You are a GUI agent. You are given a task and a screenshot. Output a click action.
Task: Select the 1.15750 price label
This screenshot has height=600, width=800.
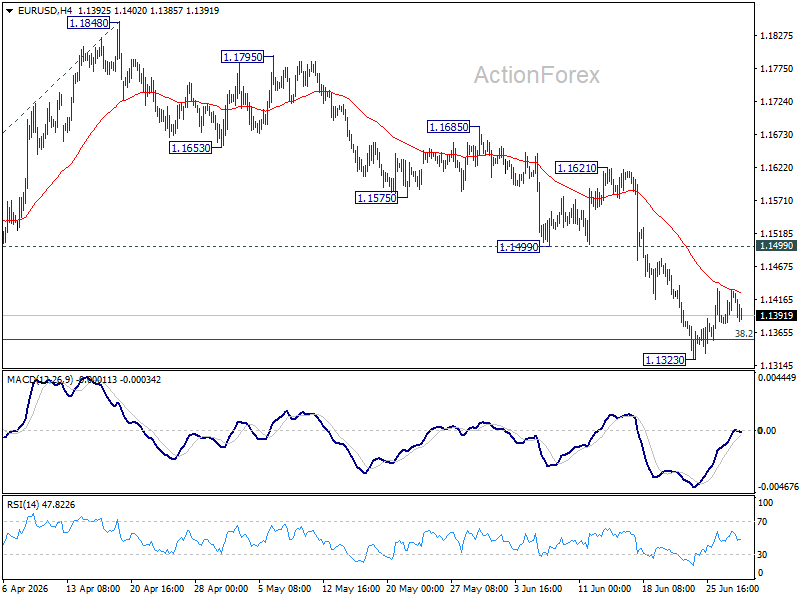pos(376,197)
